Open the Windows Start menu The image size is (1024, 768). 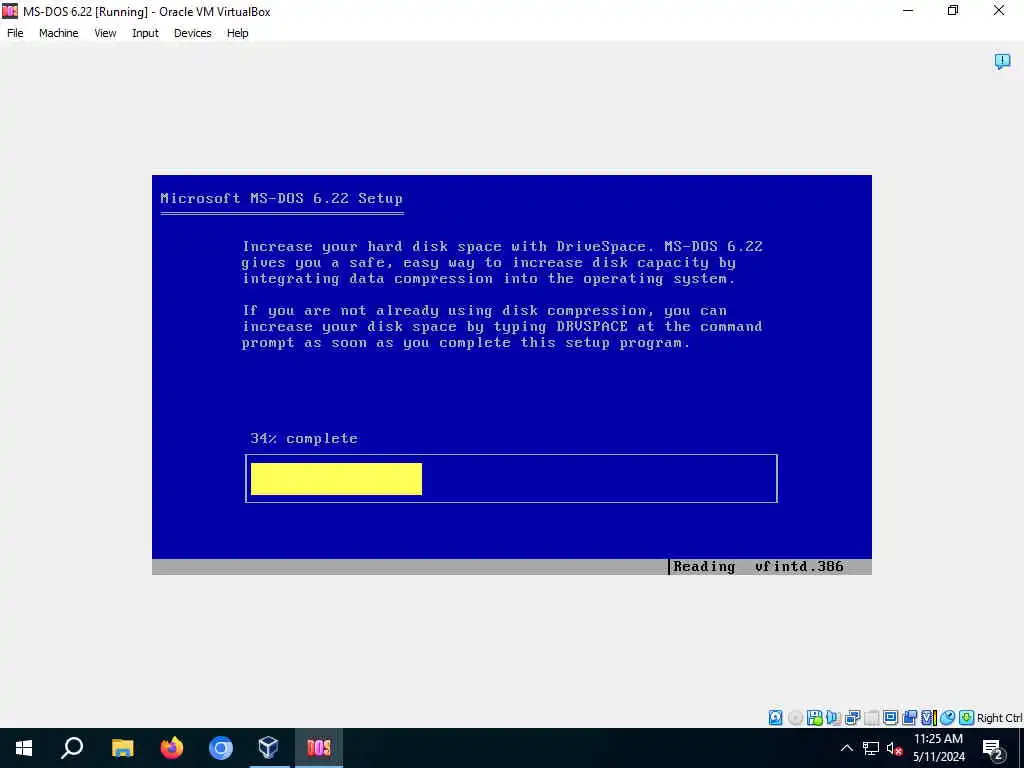(24, 748)
